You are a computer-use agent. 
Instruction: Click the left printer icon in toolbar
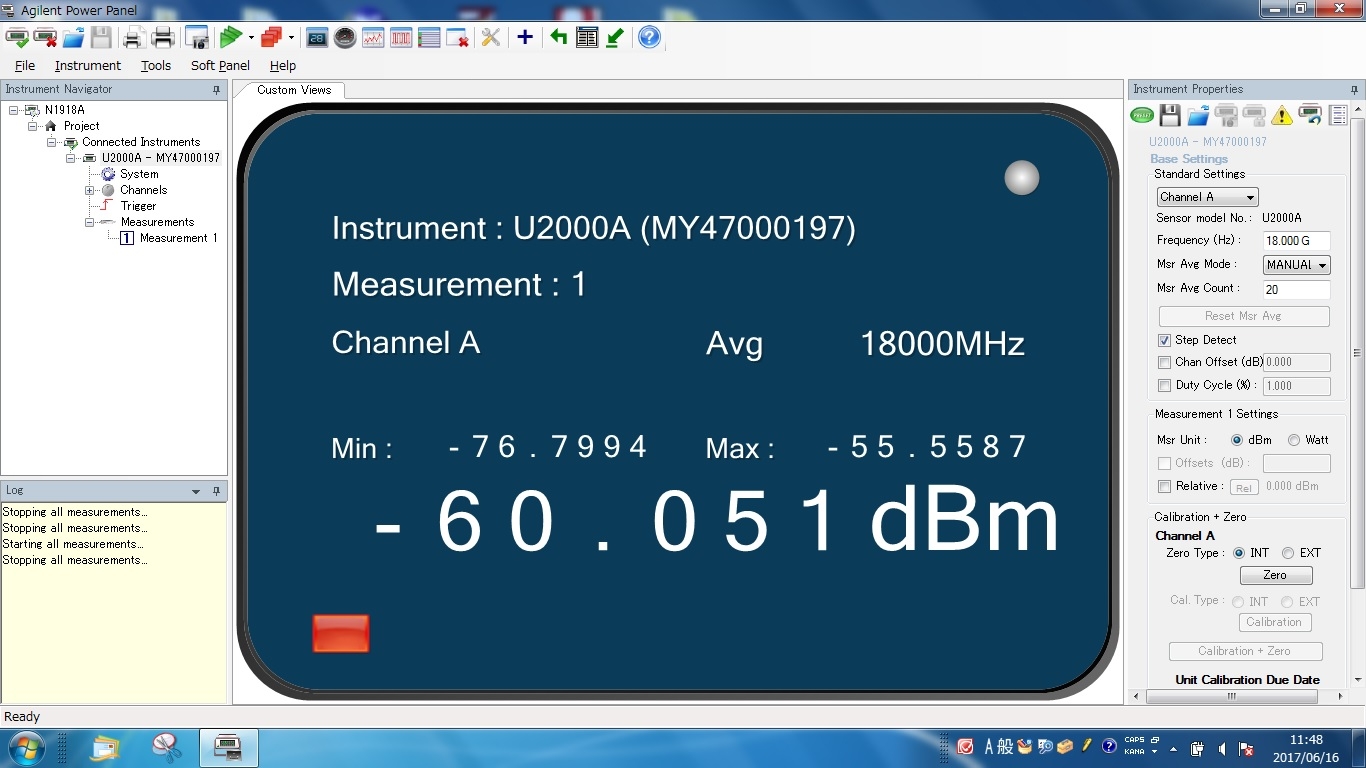tap(133, 38)
